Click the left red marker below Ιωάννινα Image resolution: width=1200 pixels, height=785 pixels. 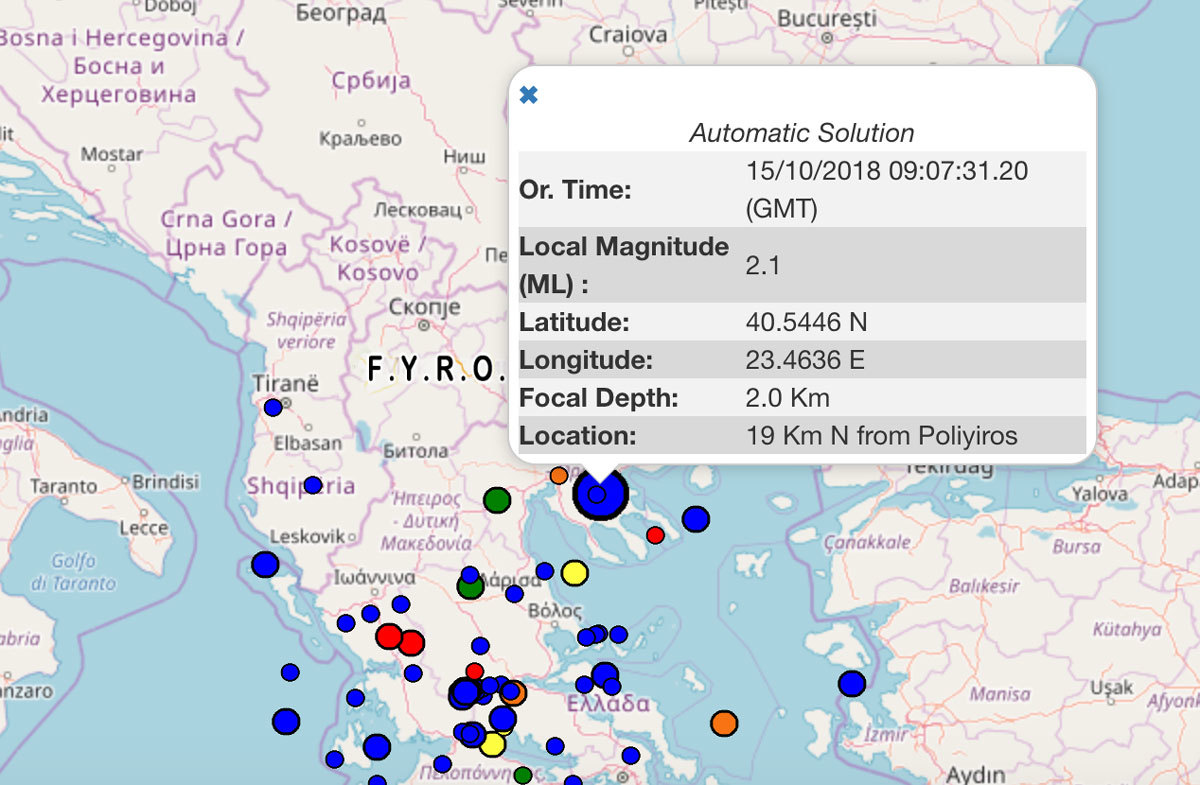tap(389, 636)
